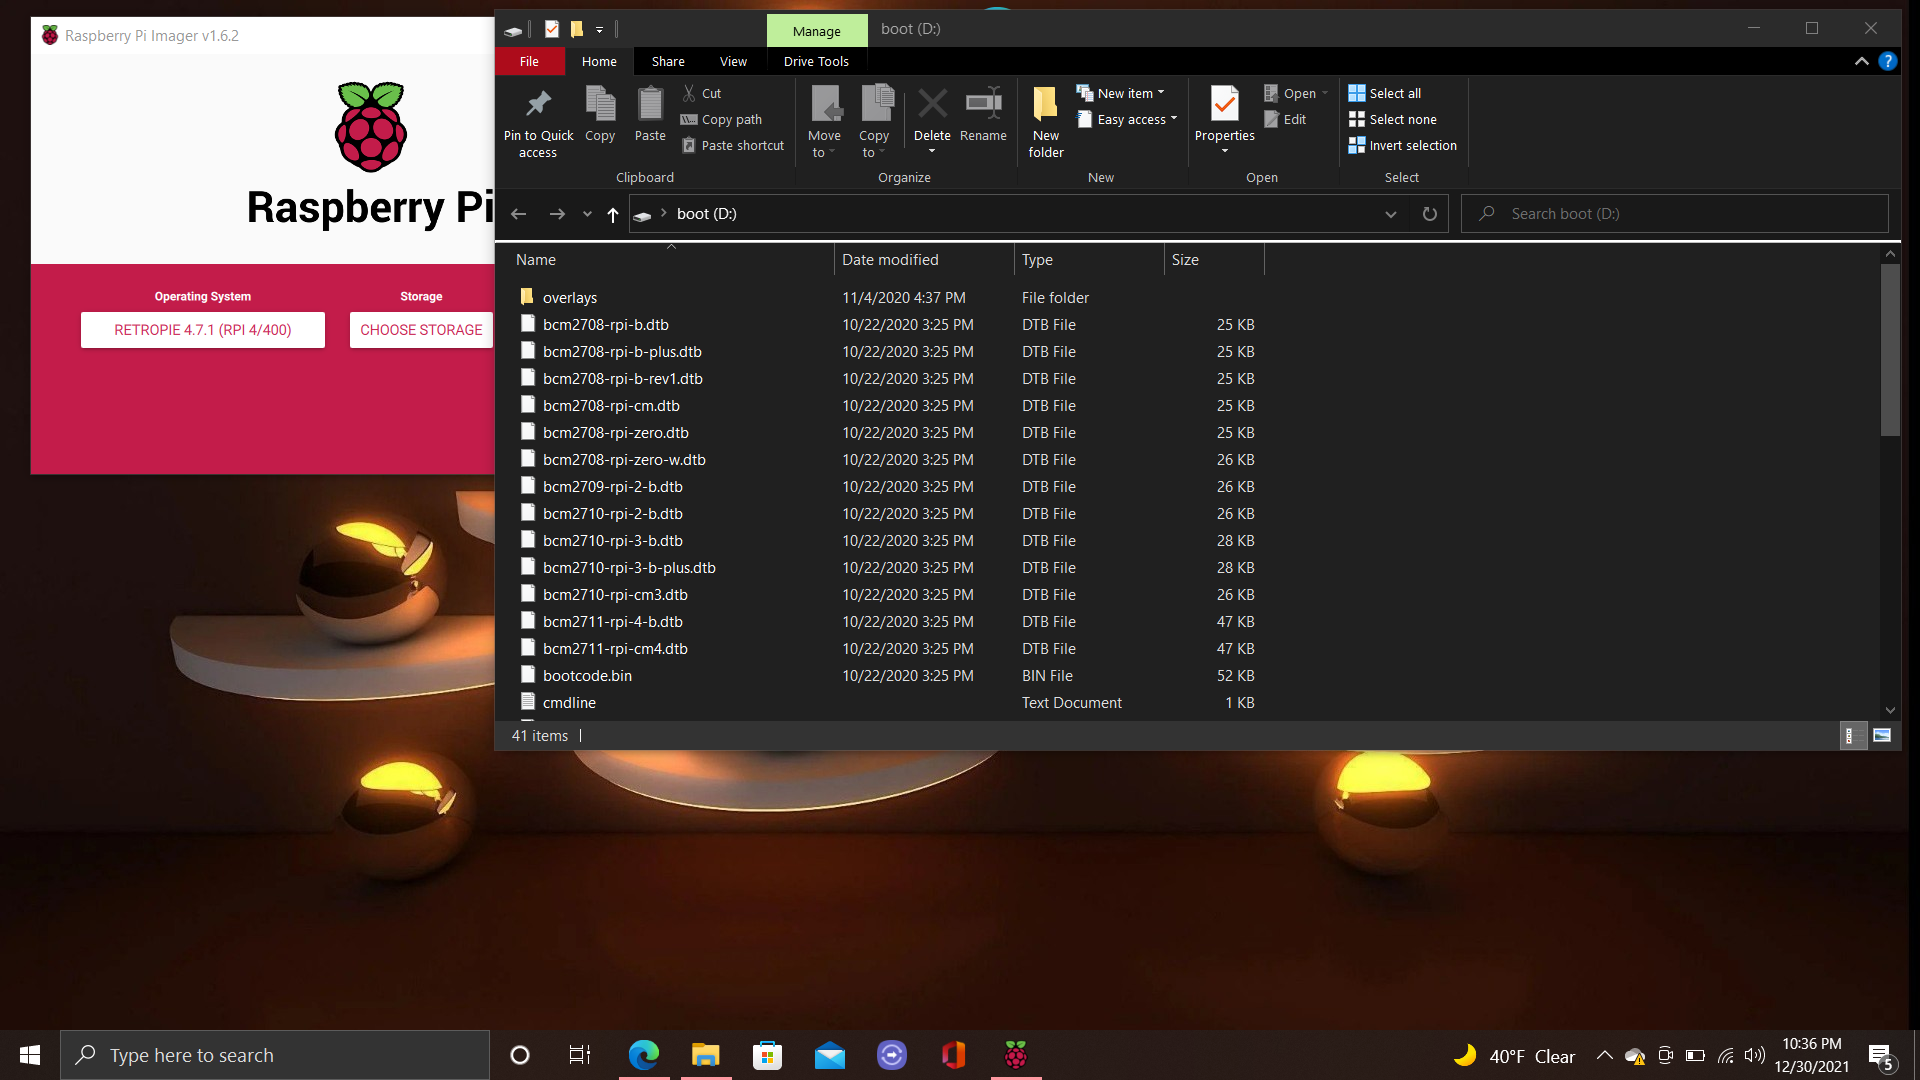This screenshot has width=1920, height=1080.
Task: Switch to the Share tab
Action: tap(668, 61)
